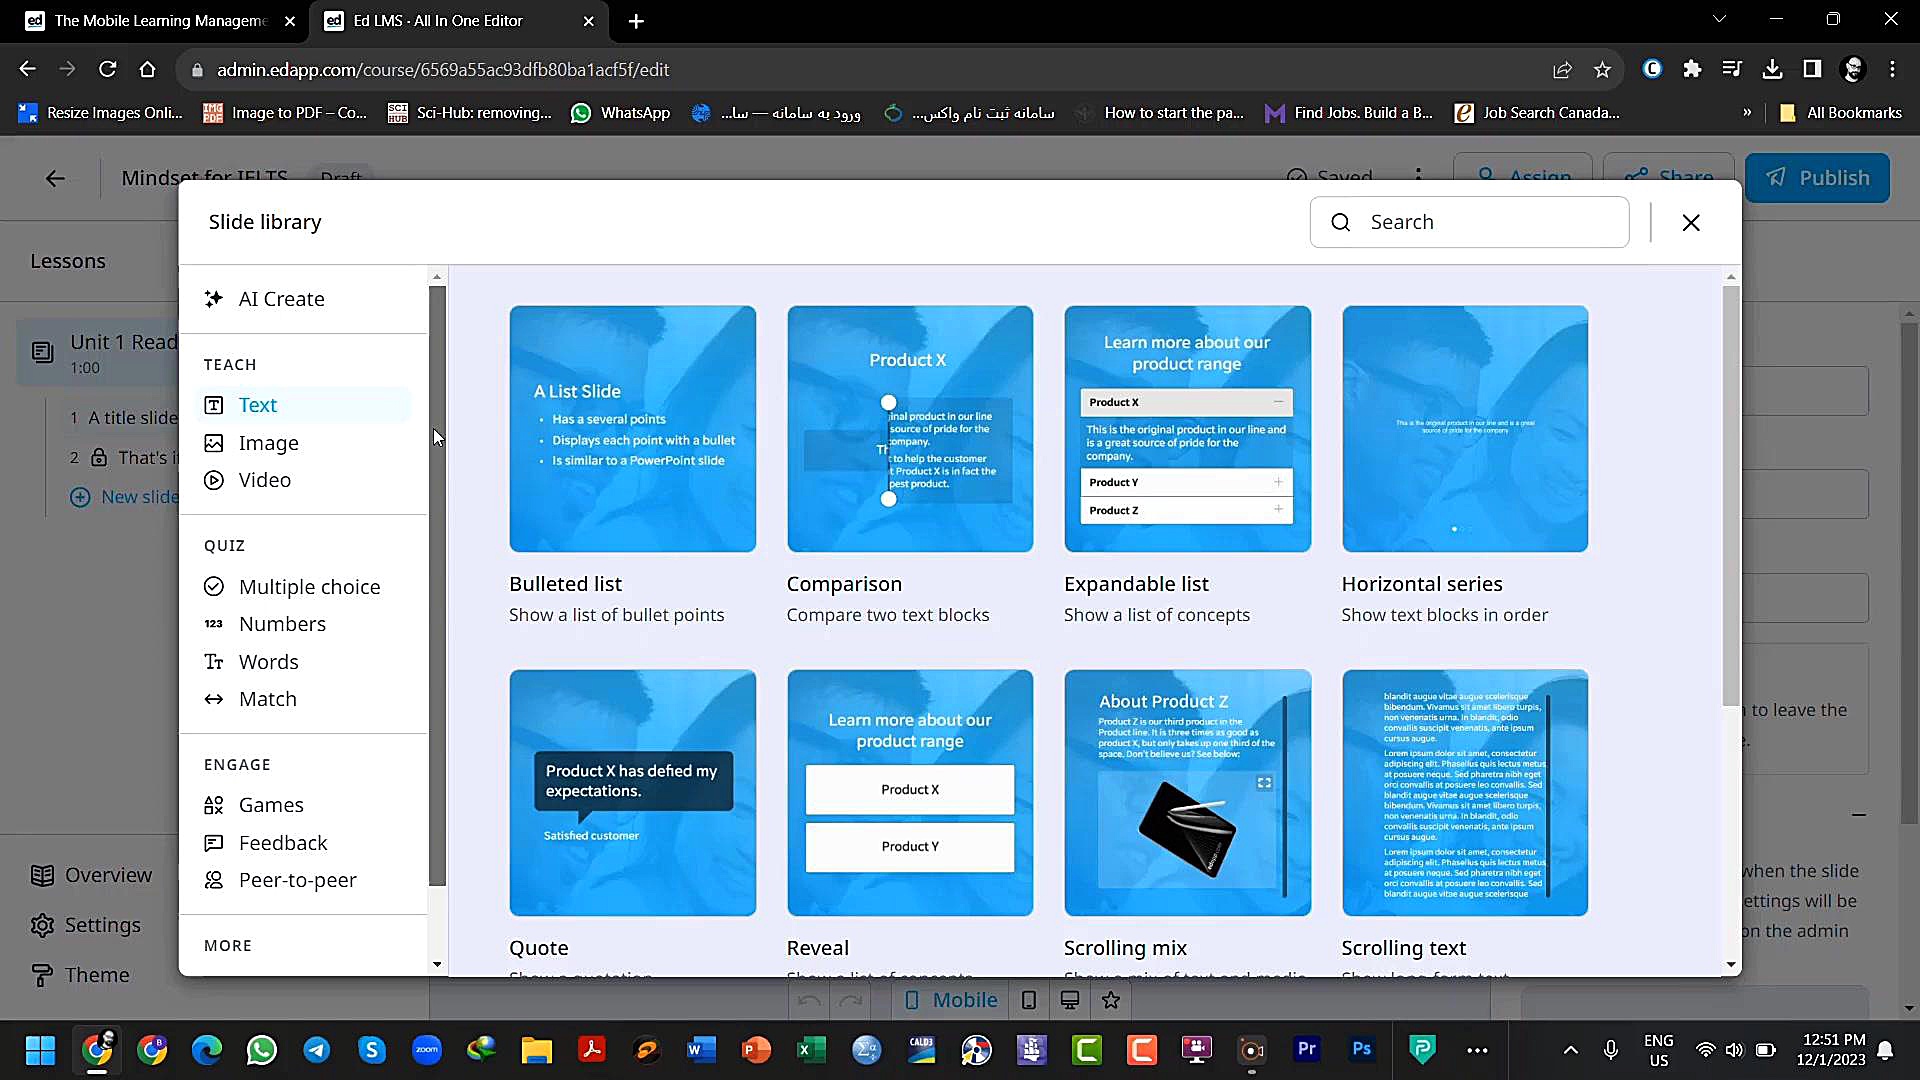Close the Slide library dialog
1920x1080 pixels.
[x=1691, y=223]
